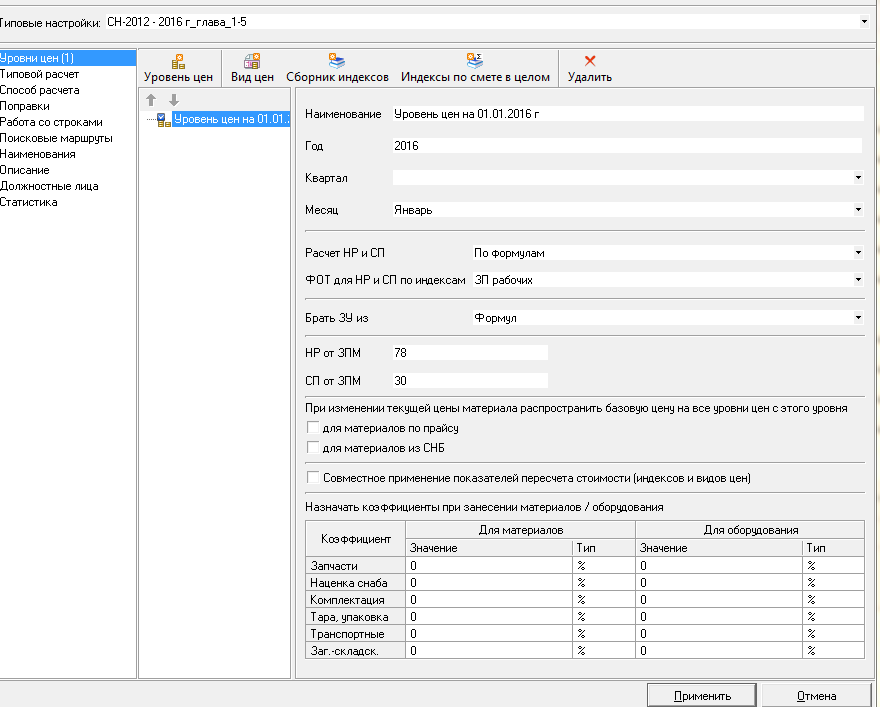880x707 pixels.
Task: Click the Применить button
Action: (x=702, y=696)
